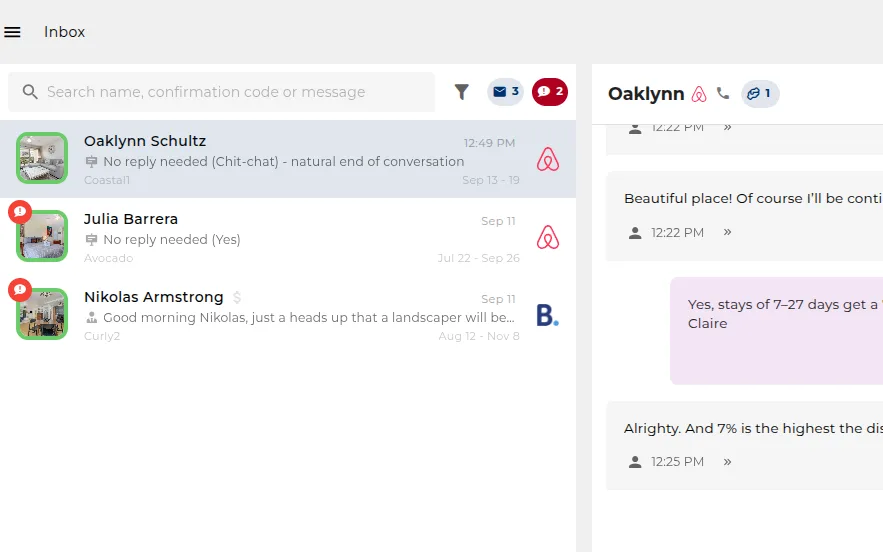Click the red alert badge on Julia Barrera
883x552 pixels.
tap(20, 212)
